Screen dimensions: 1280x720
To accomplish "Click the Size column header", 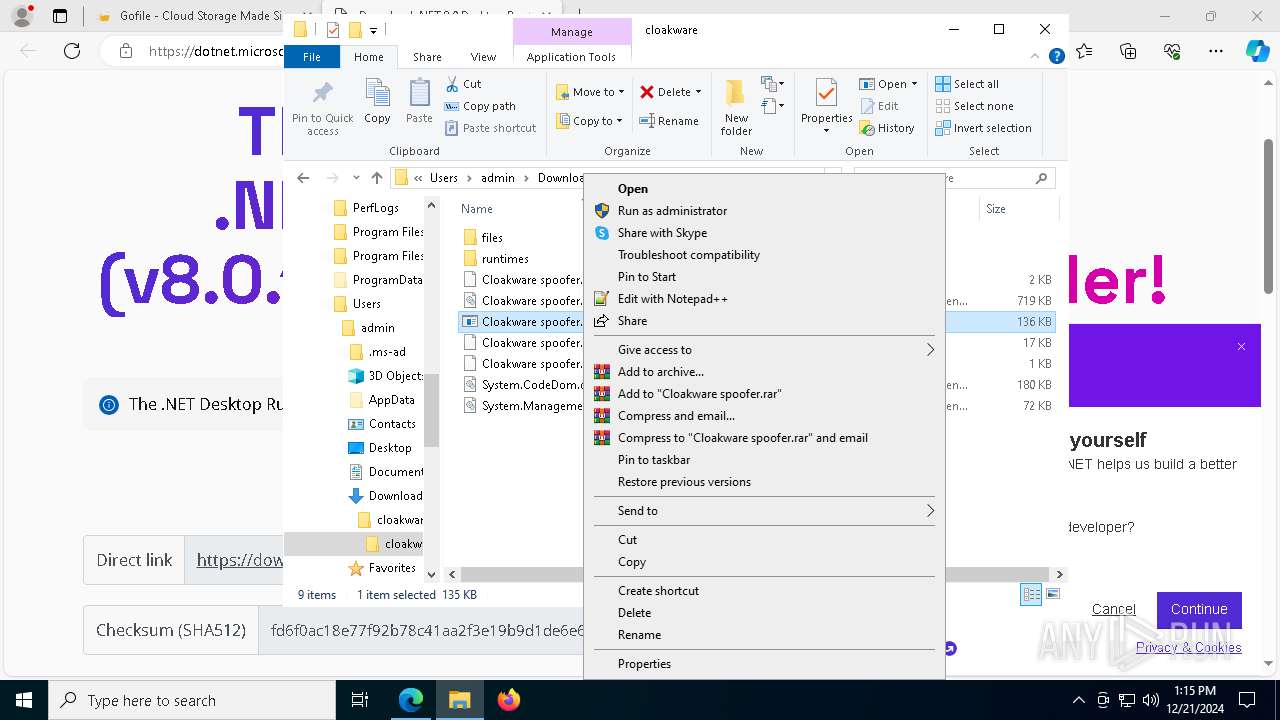I will click(996, 209).
